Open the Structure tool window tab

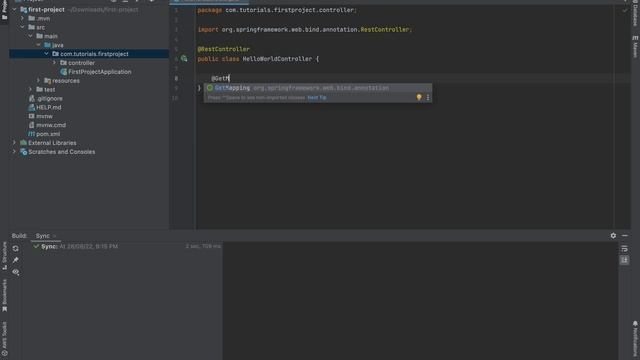tap(4, 256)
